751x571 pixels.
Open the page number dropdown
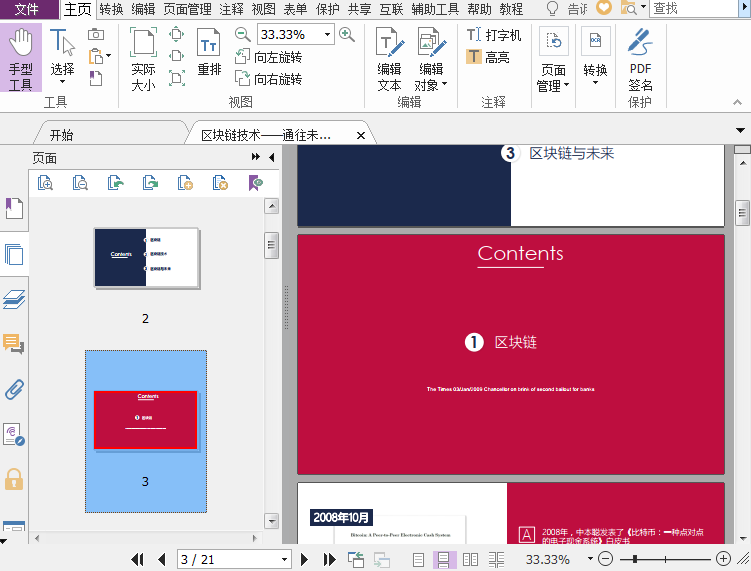pyautogui.click(x=284, y=559)
